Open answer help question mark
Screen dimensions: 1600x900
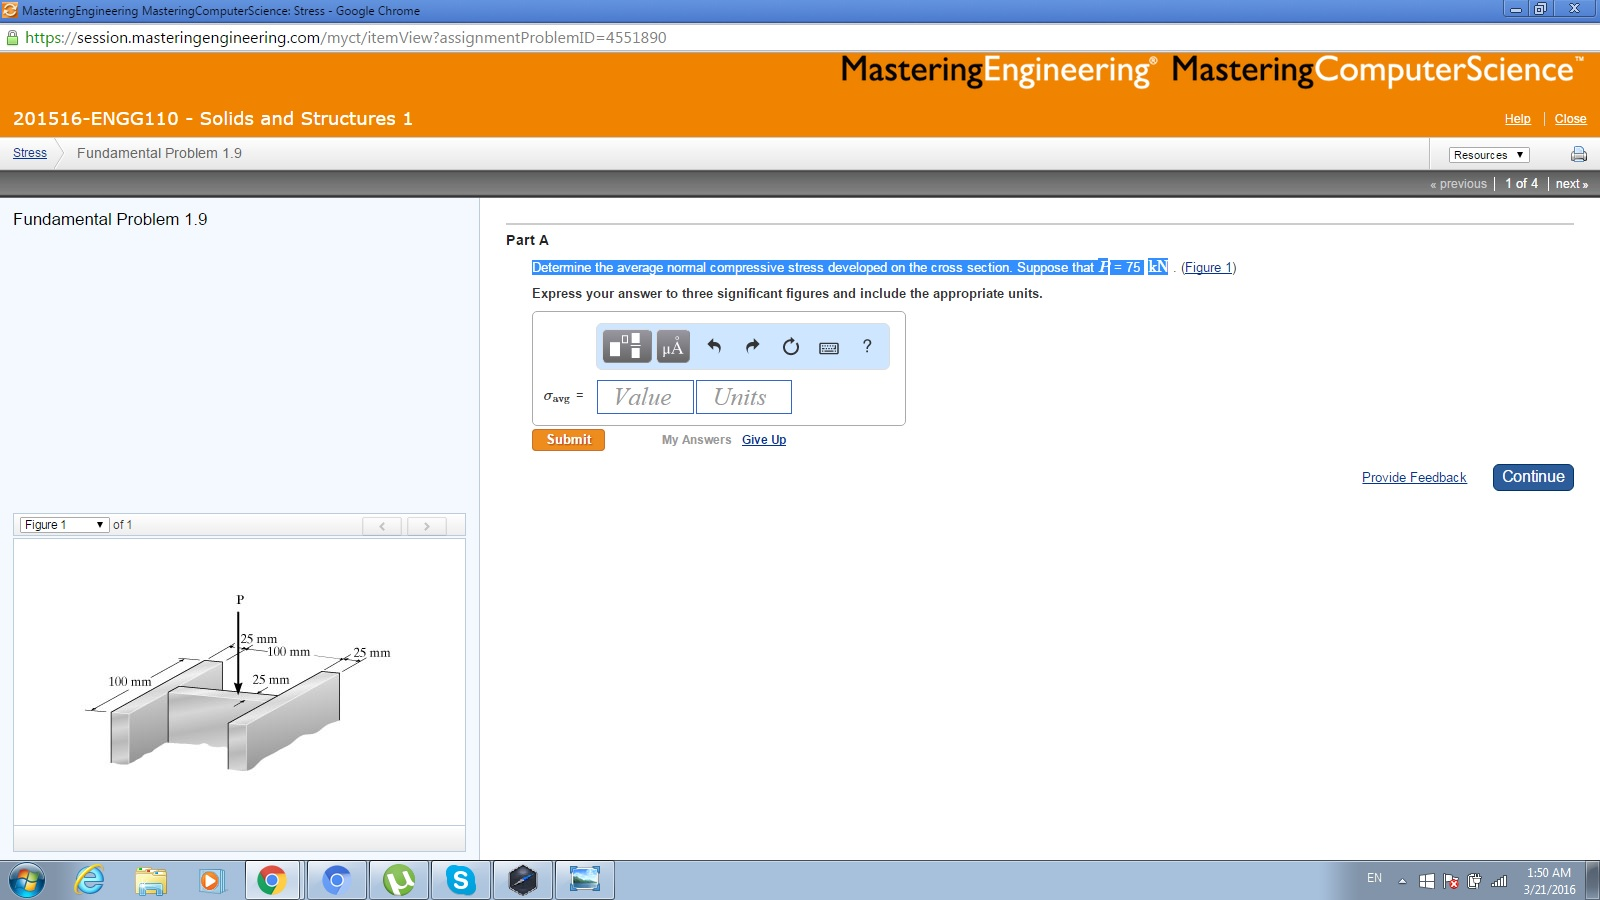tap(867, 346)
